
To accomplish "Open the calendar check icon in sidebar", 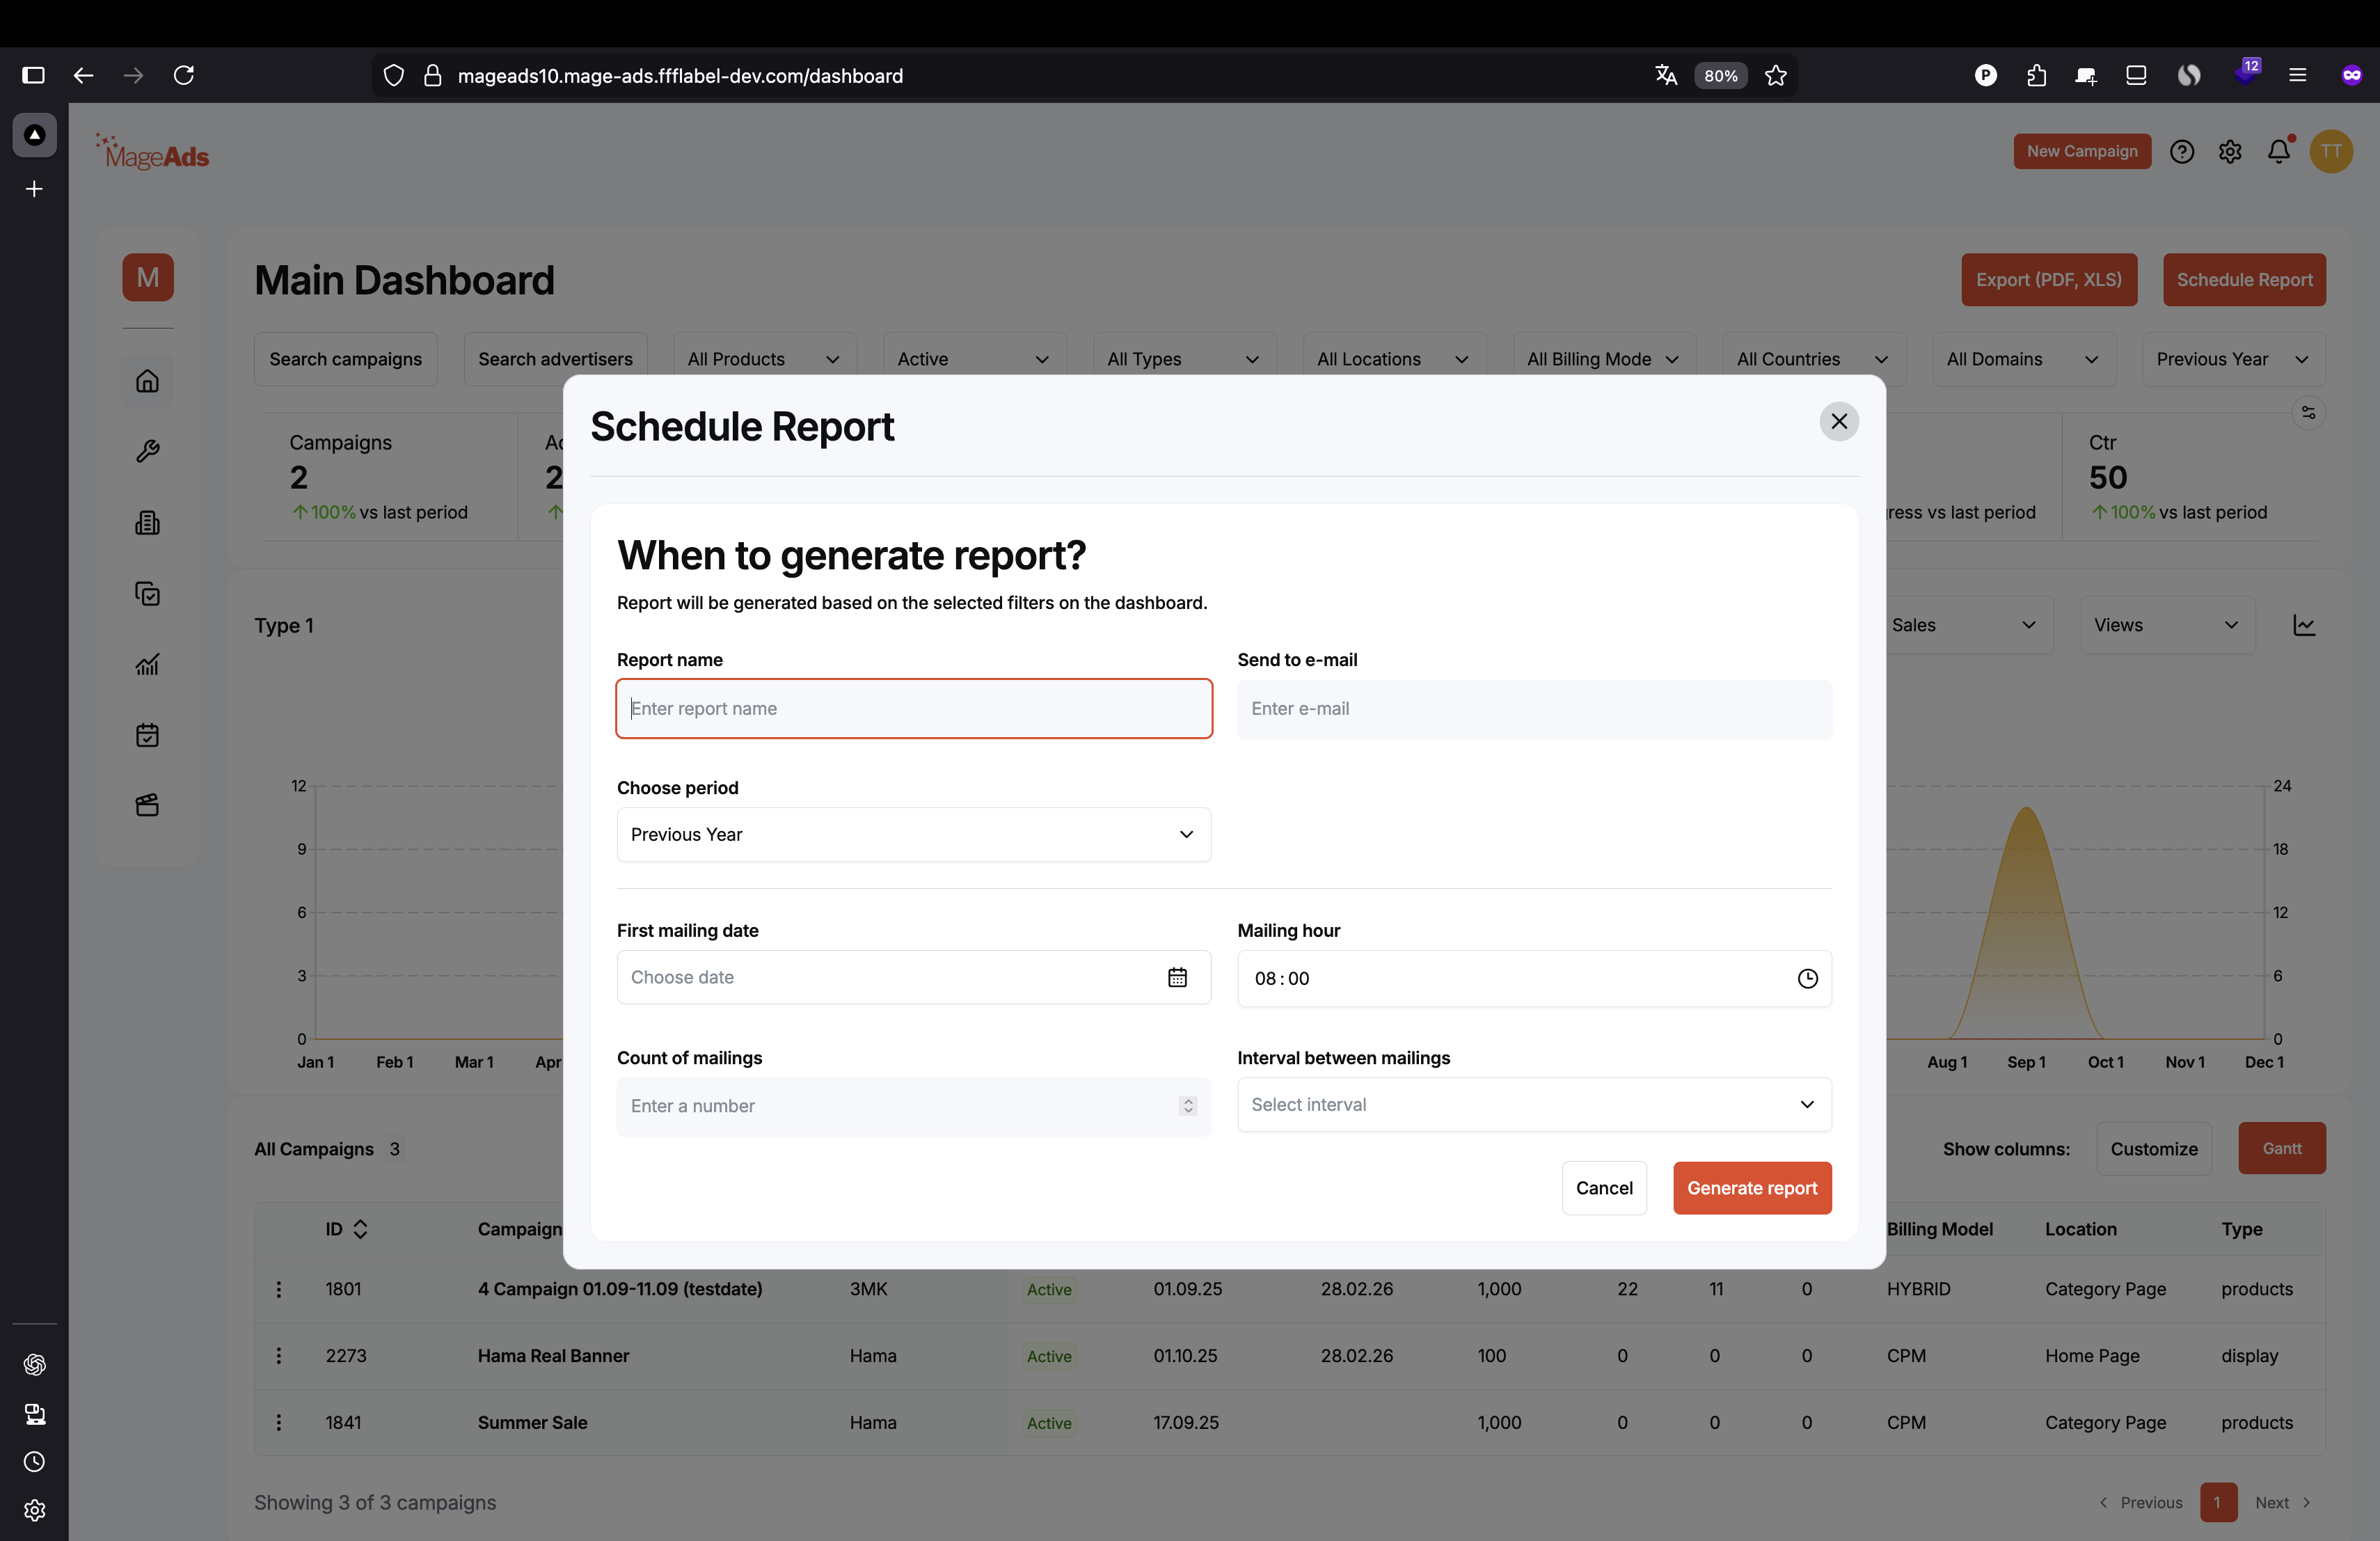I will (x=147, y=735).
